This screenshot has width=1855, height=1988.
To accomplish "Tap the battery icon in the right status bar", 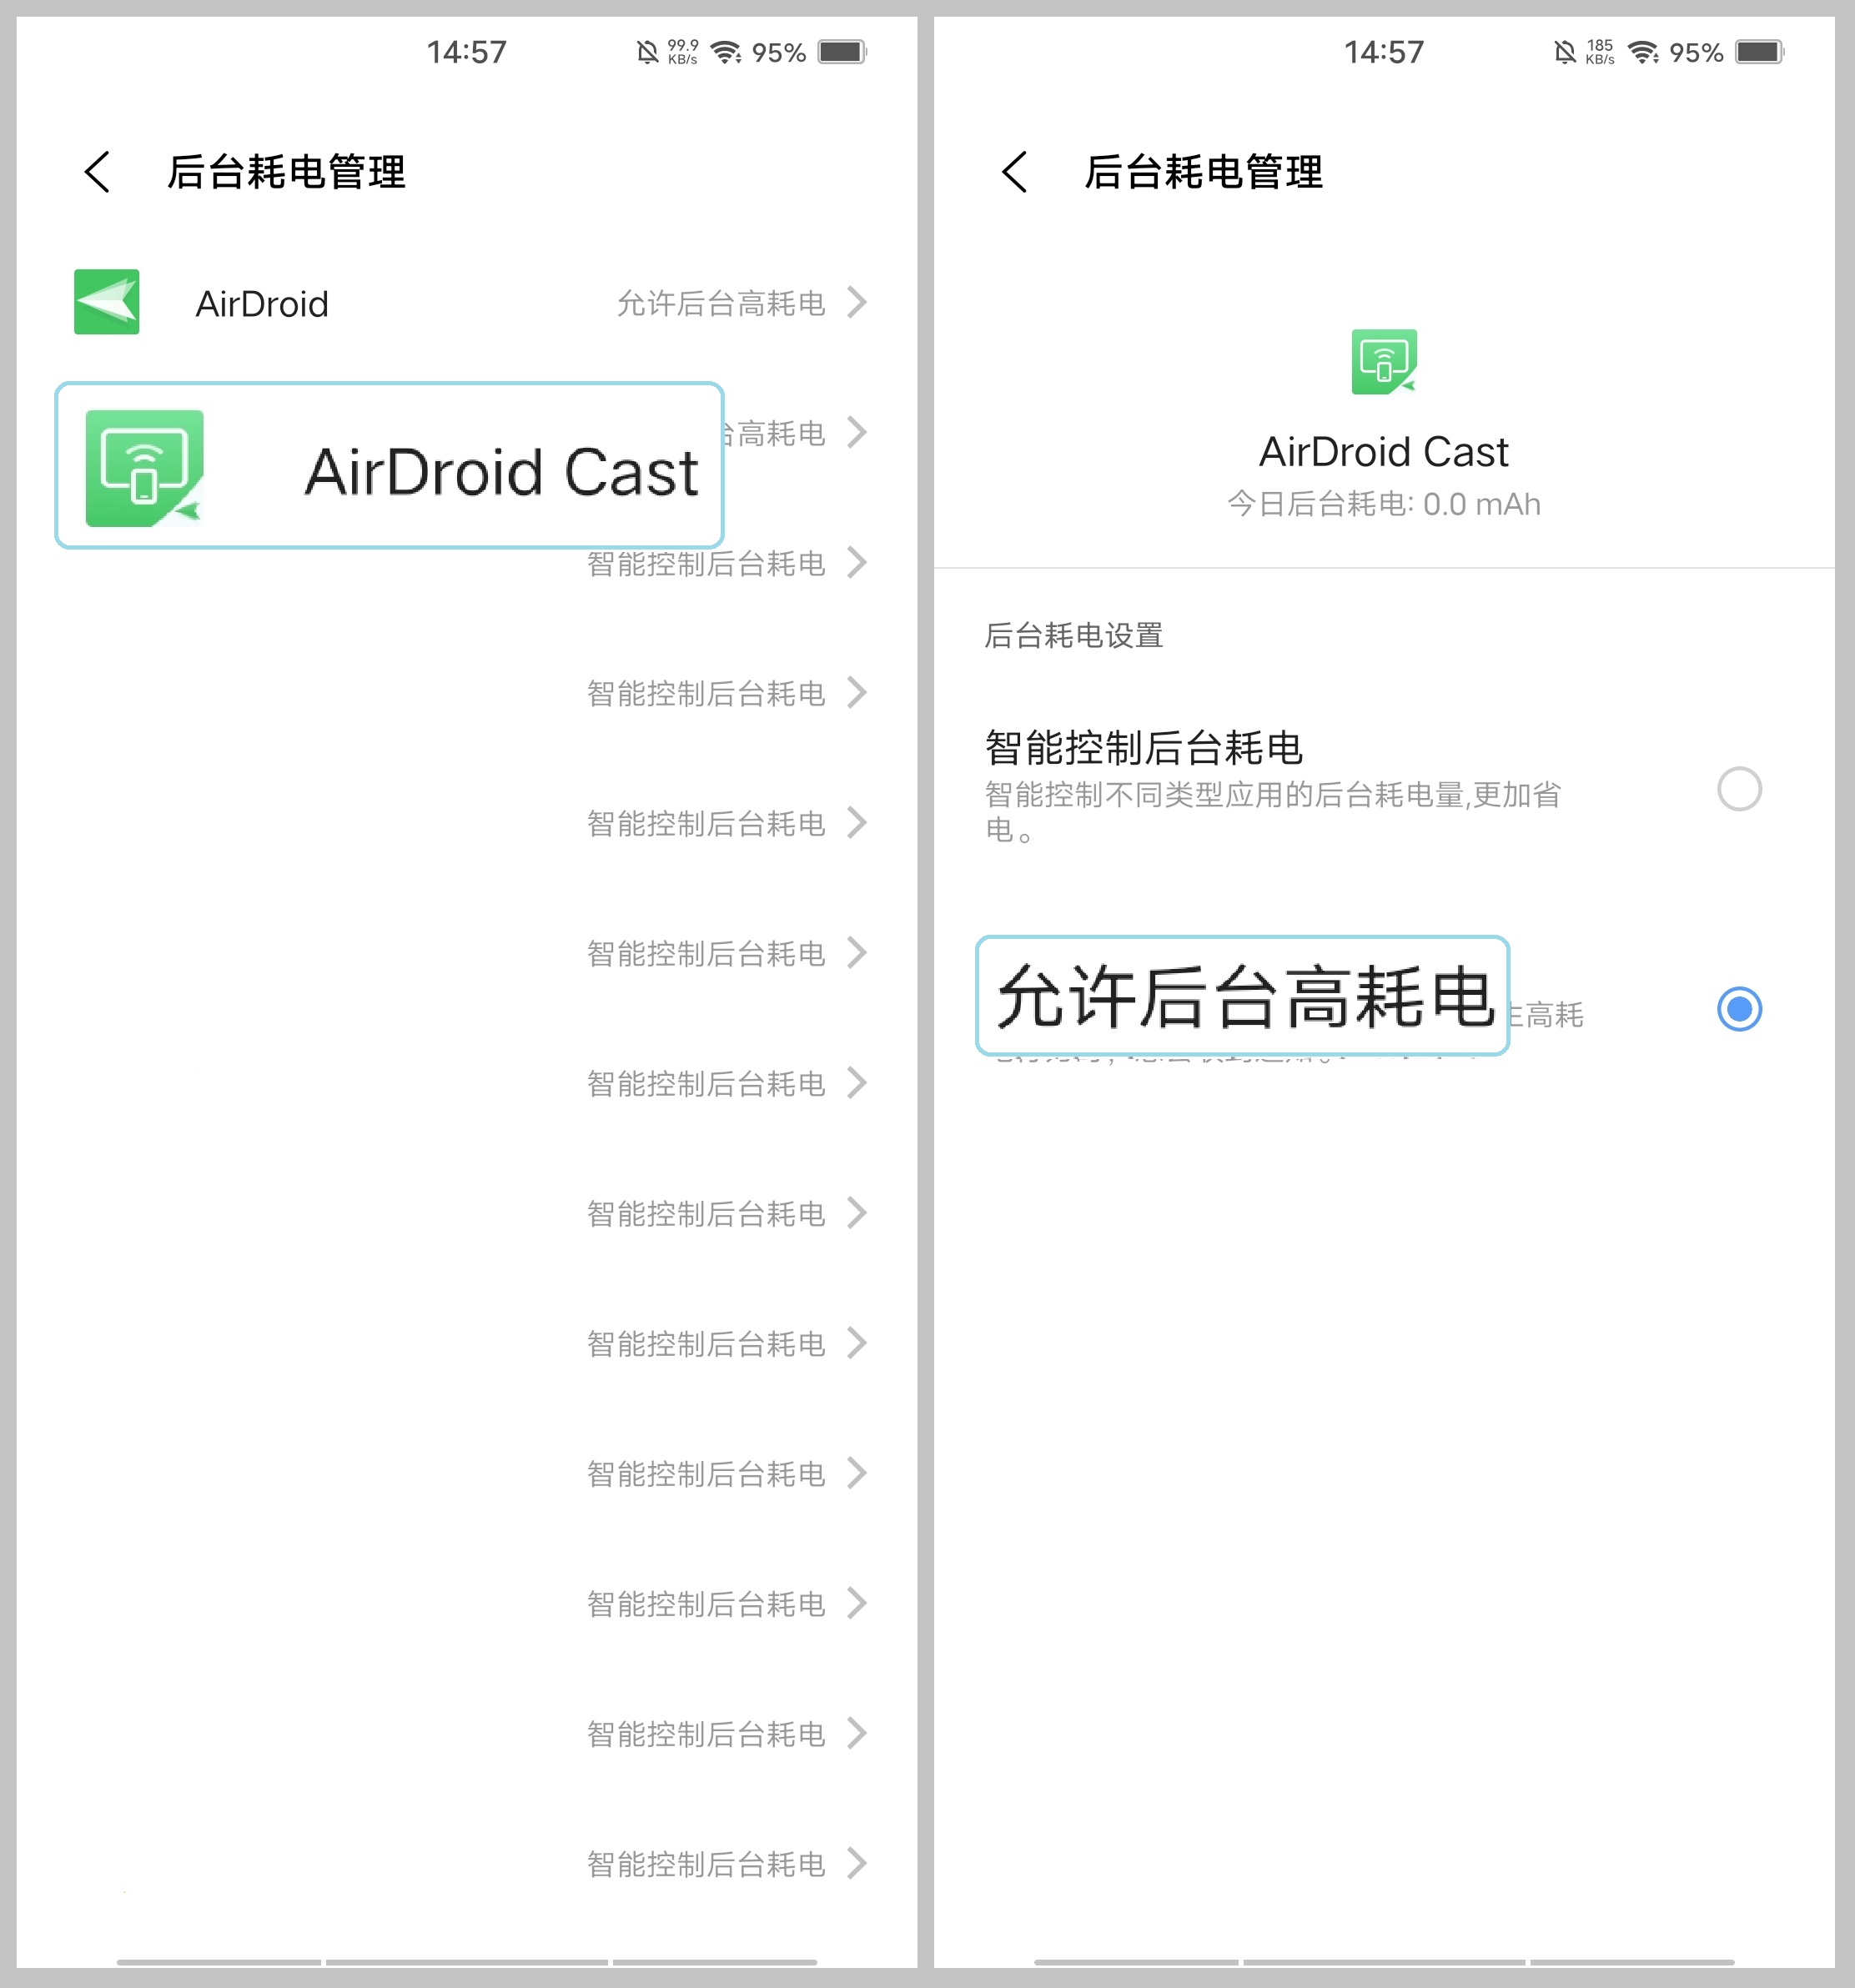I will pos(1760,52).
